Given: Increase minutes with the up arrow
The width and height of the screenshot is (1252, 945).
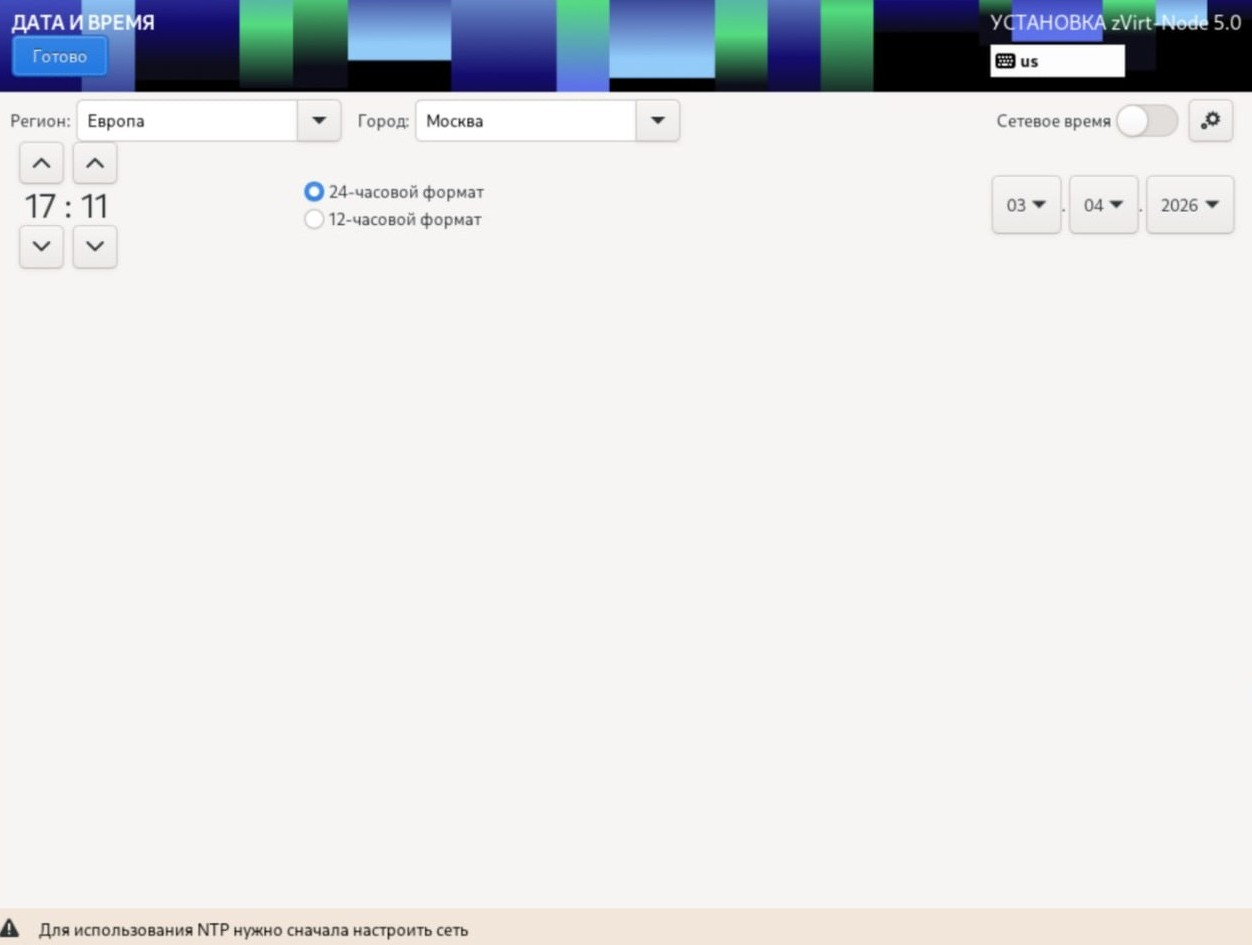Looking at the screenshot, I should coord(95,163).
